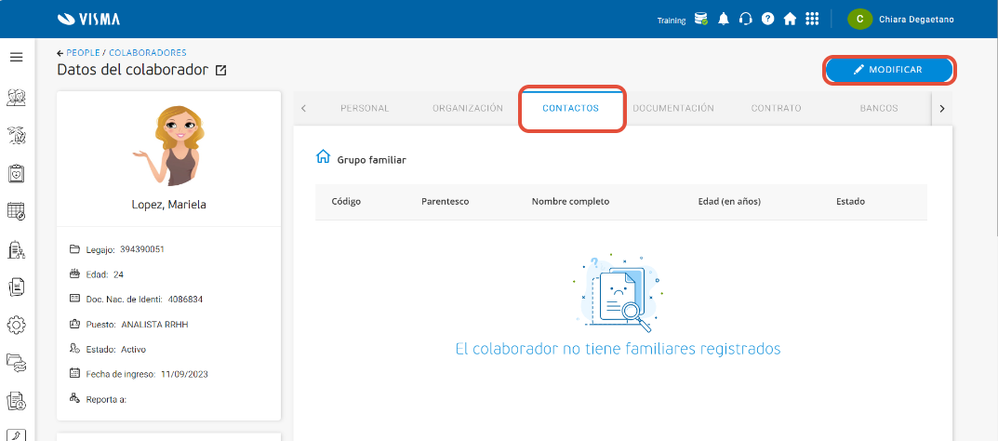The width and height of the screenshot is (998, 441).
Task: Follow the COLABORADORES breadcrumb link
Action: [x=148, y=53]
